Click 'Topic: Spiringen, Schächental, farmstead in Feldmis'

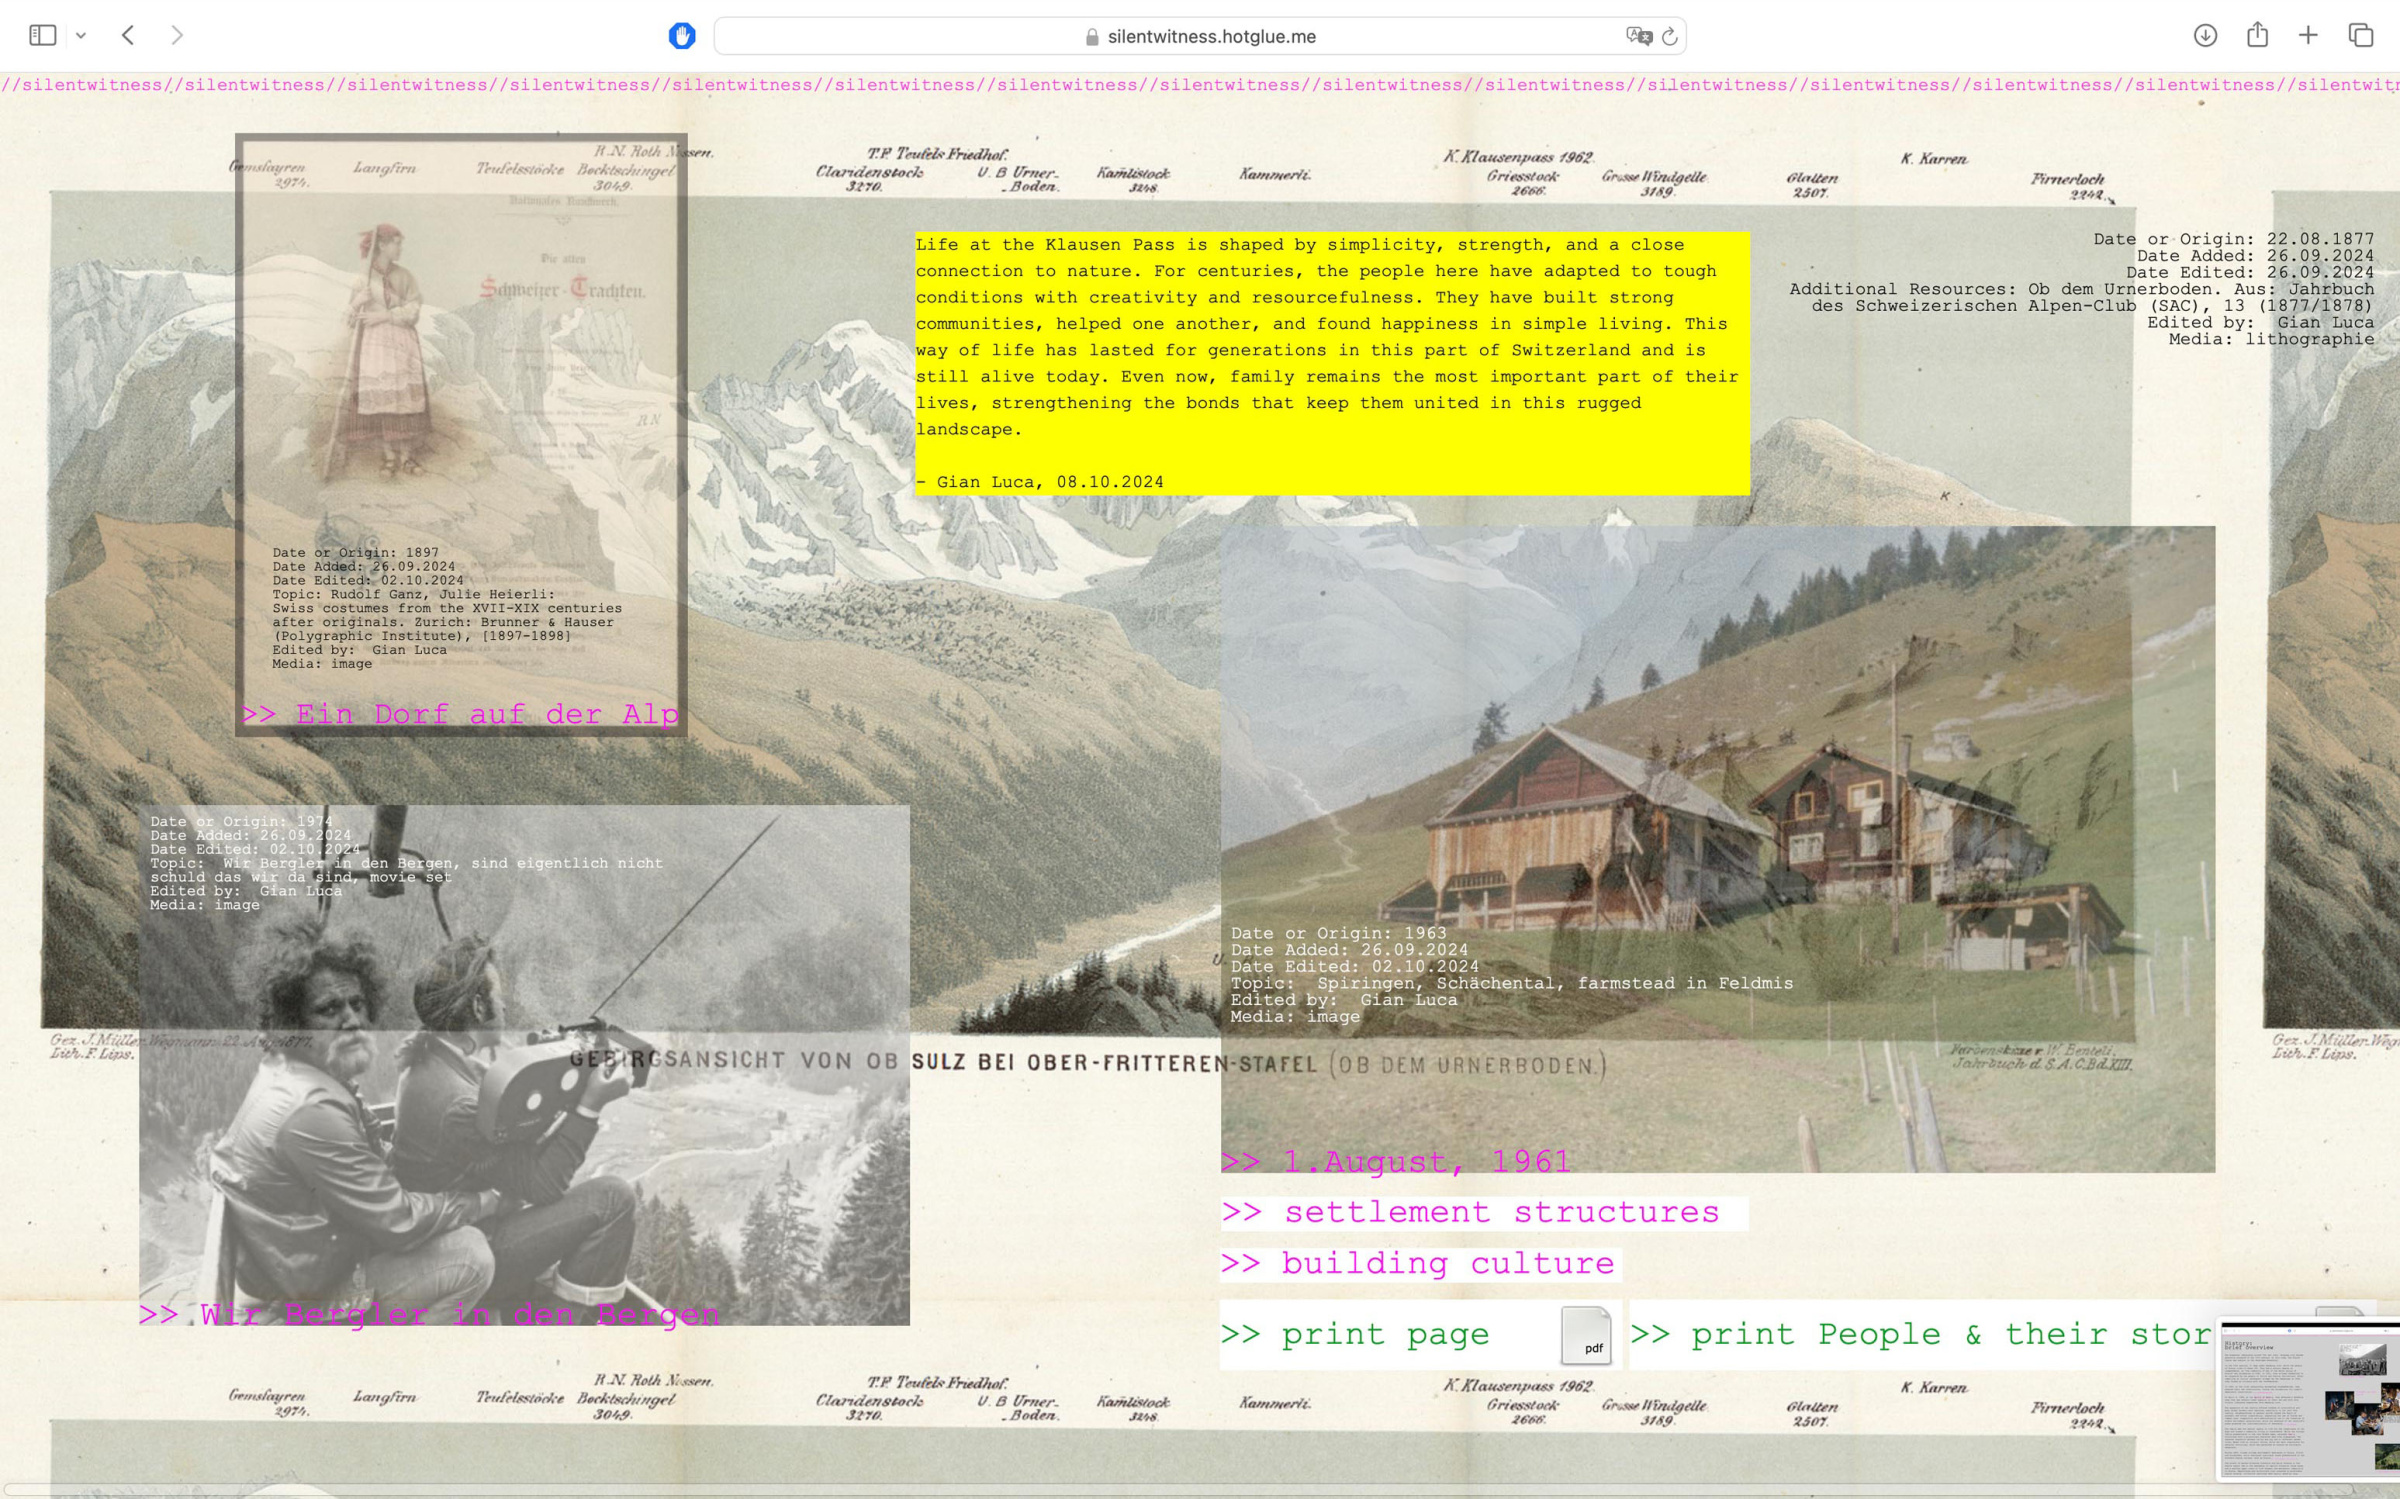(x=1512, y=983)
